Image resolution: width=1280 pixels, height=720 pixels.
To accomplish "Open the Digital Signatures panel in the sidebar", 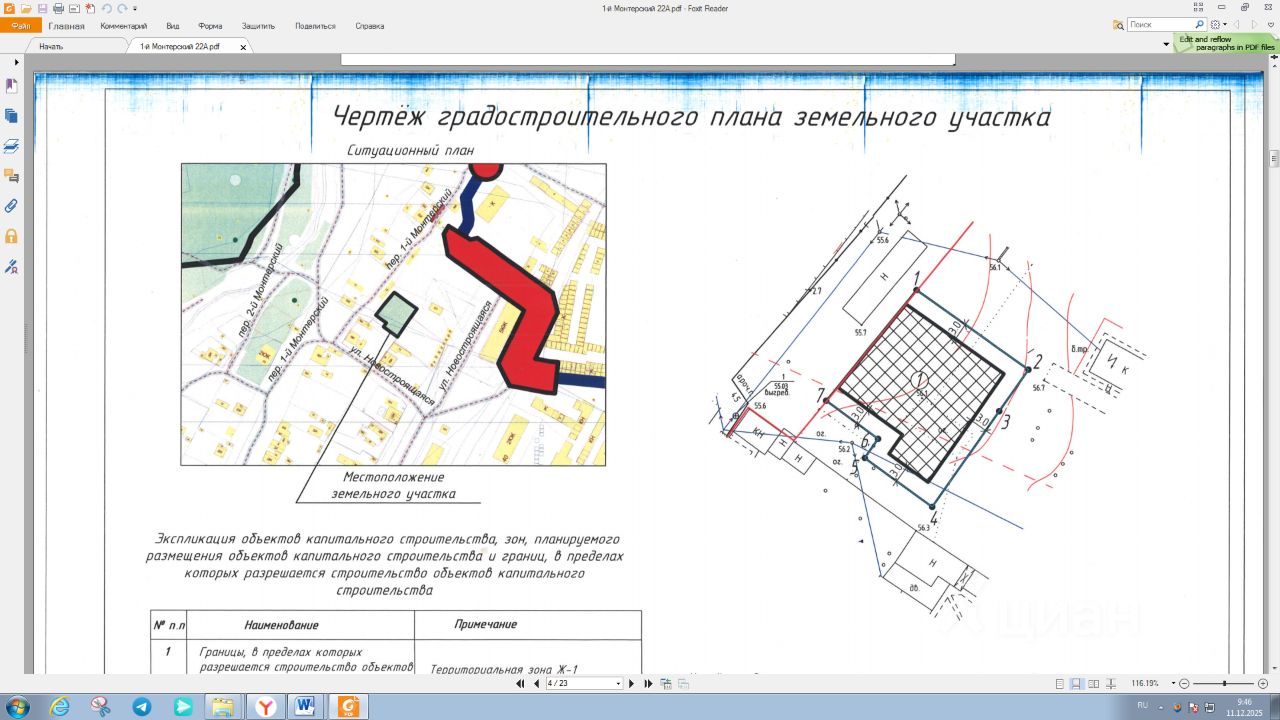I will click(x=12, y=266).
